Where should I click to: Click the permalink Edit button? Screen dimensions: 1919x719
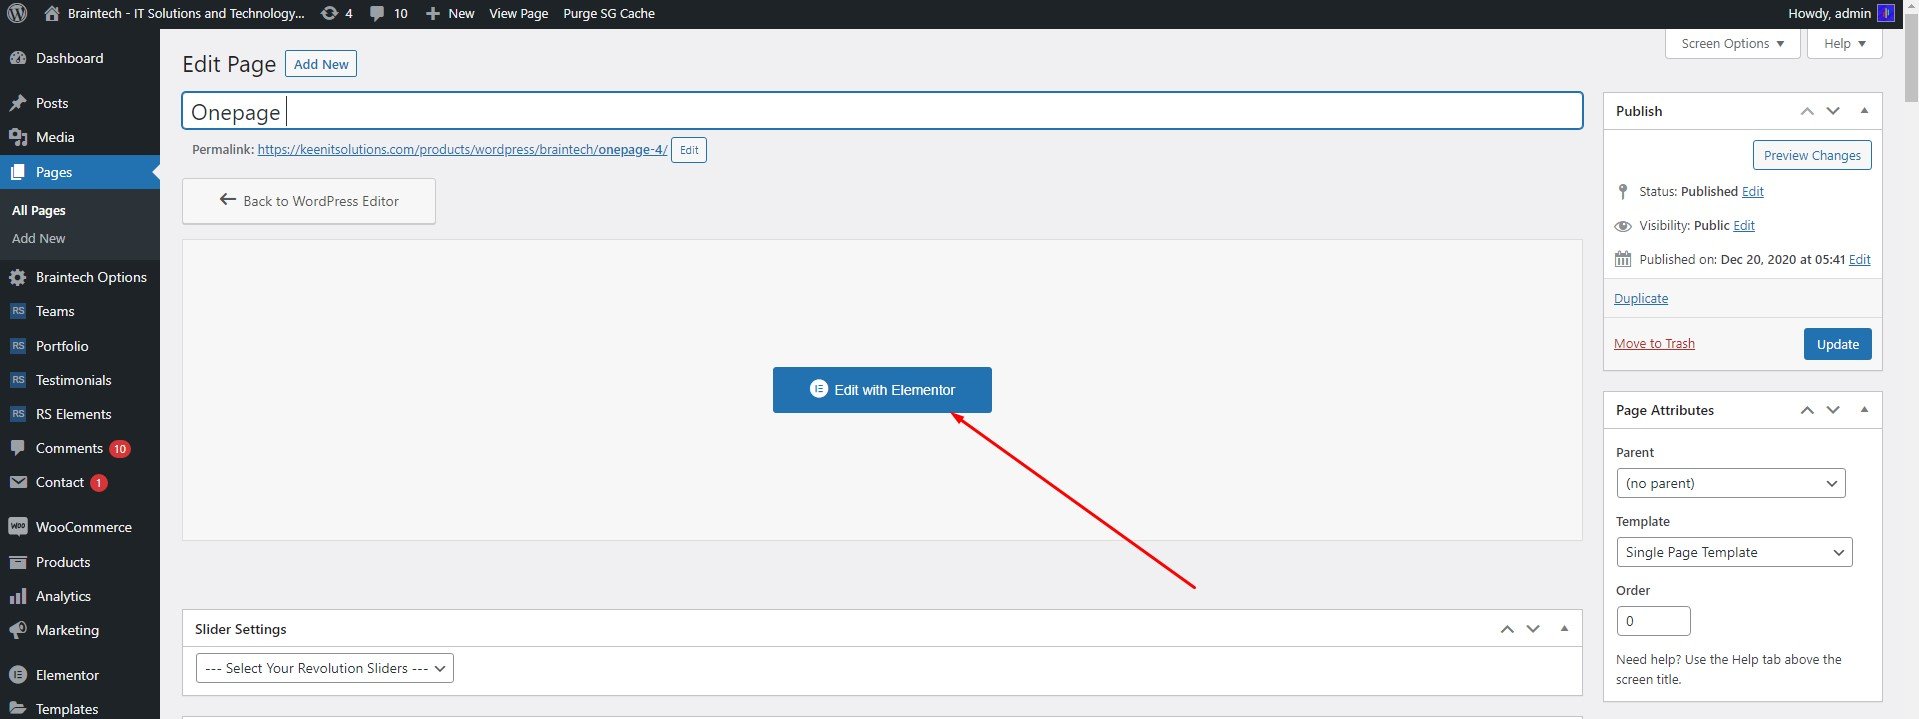click(x=689, y=150)
